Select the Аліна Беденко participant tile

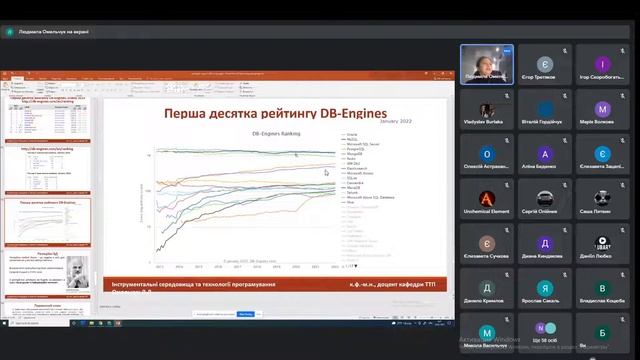pos(544,154)
